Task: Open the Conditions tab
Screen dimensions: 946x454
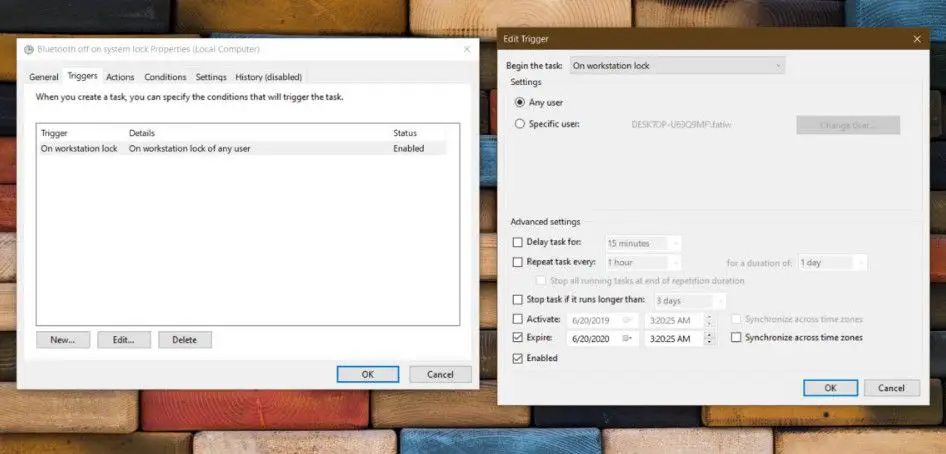Action: pos(165,77)
